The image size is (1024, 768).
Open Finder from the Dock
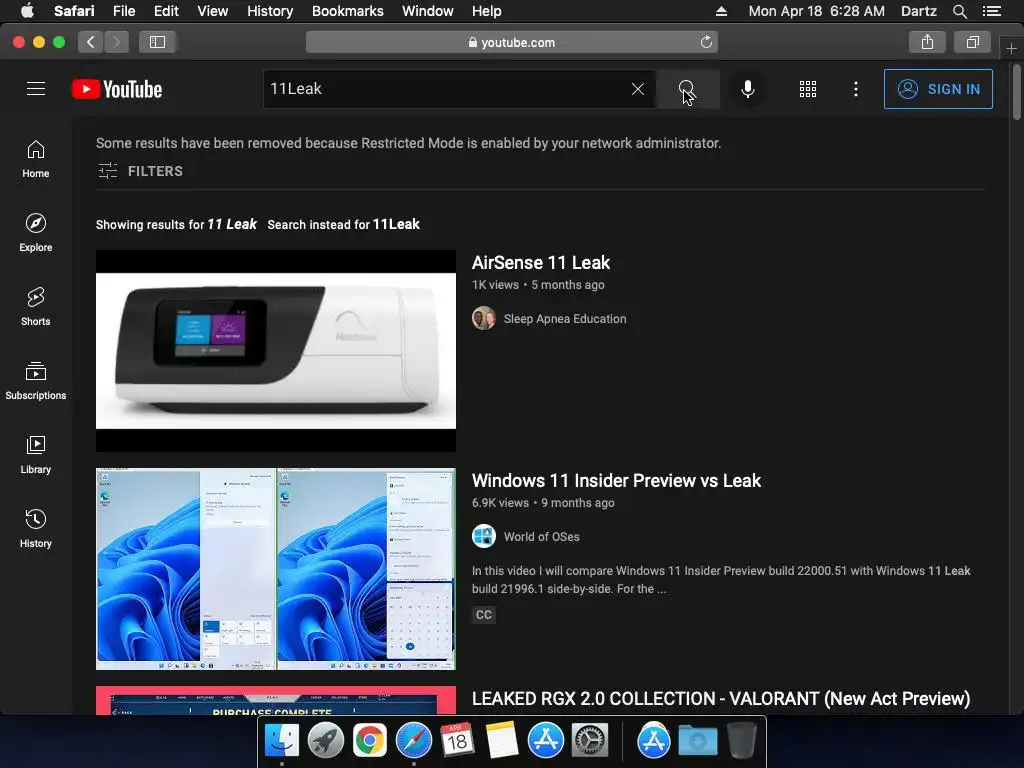(281, 741)
